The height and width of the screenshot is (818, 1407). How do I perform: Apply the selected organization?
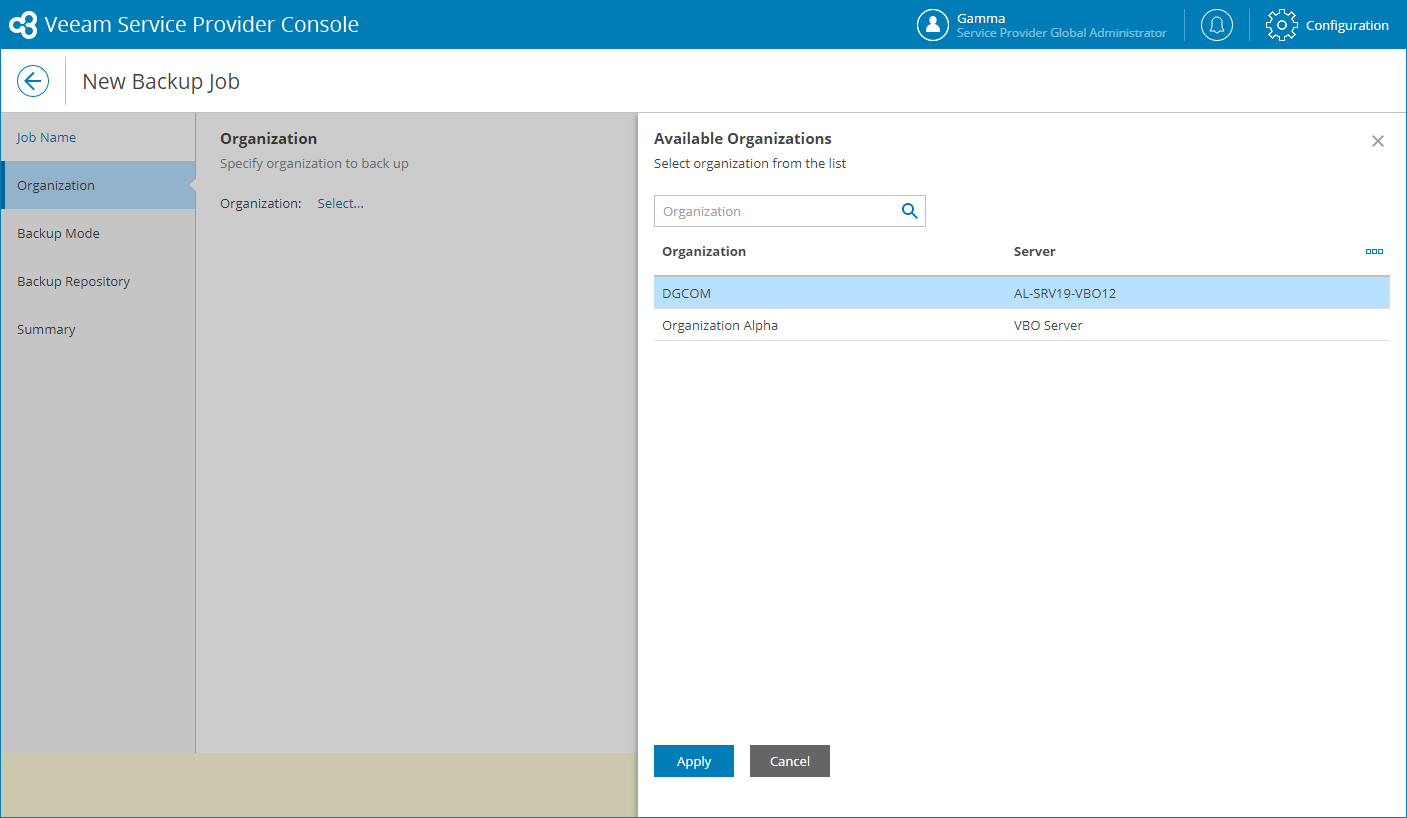[x=694, y=761]
